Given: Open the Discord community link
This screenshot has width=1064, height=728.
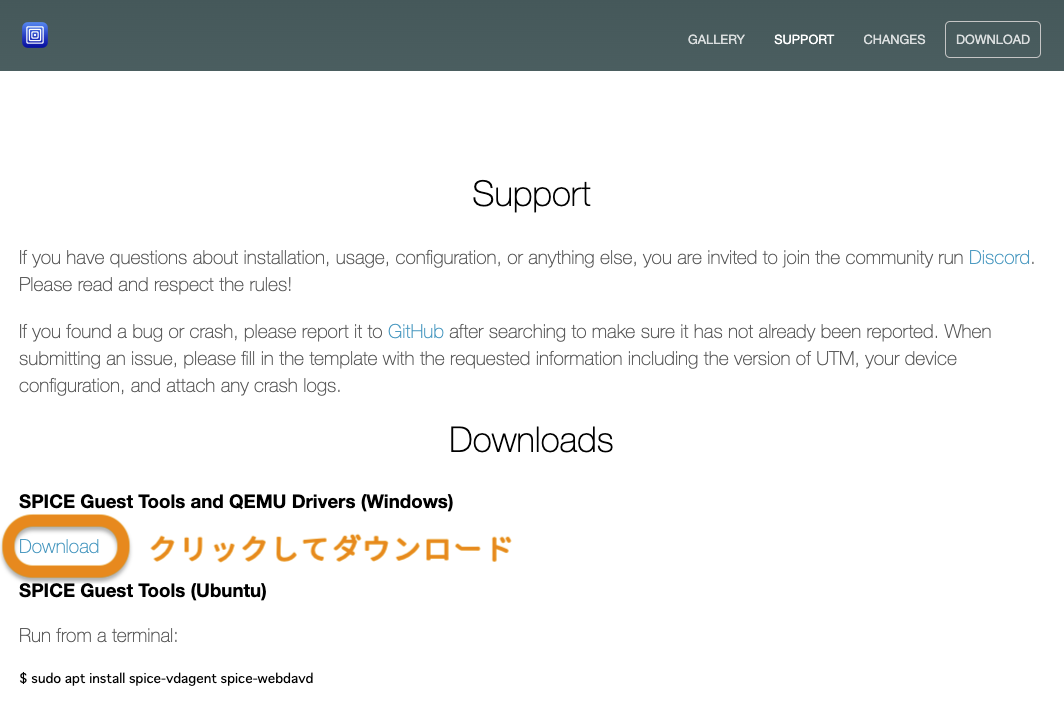Looking at the screenshot, I should coord(999,257).
